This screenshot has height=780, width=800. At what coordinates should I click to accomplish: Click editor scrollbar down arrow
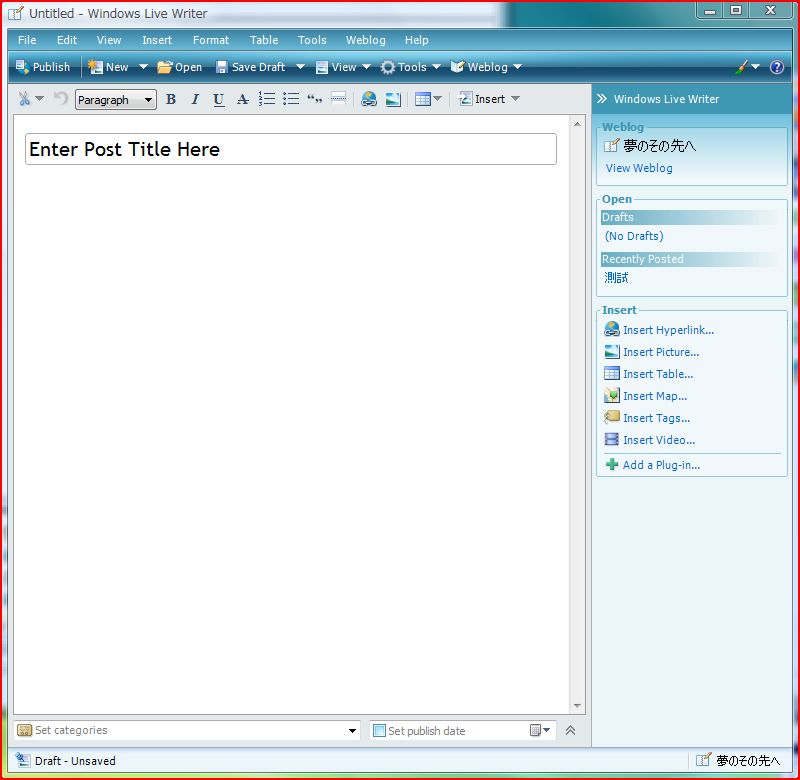point(577,706)
